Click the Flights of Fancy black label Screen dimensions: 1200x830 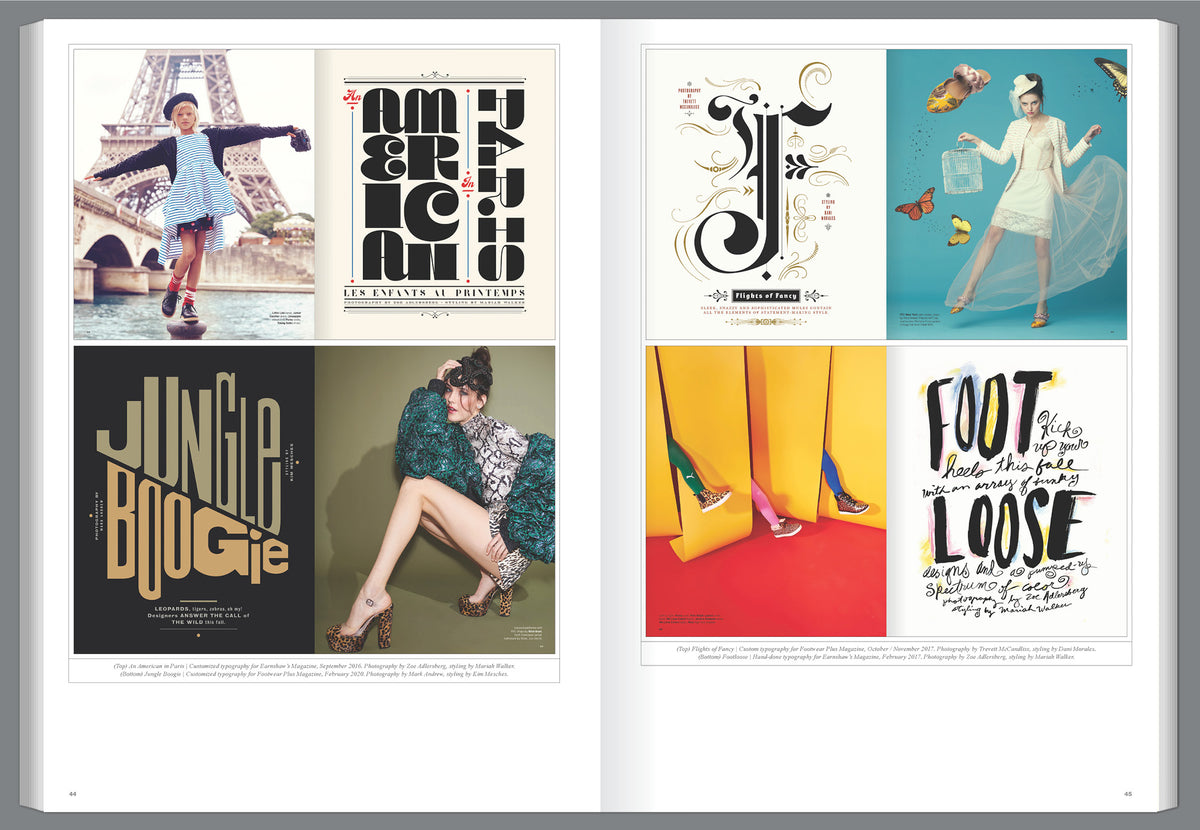(x=765, y=296)
